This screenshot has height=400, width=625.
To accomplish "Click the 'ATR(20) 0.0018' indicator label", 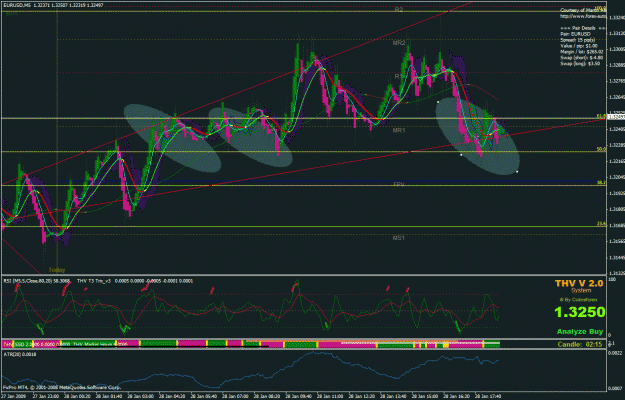I will (20, 354).
